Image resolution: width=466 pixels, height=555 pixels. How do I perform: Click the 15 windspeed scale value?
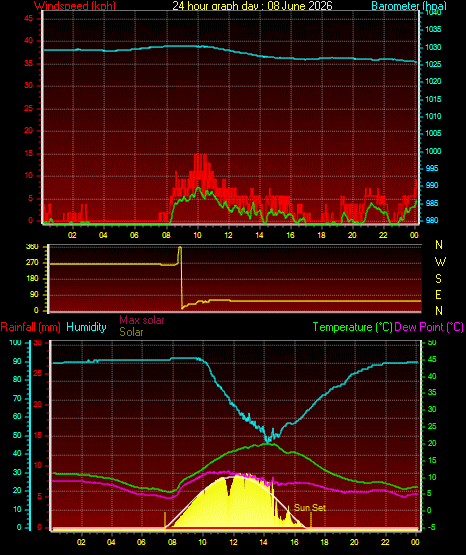click(x=28, y=153)
